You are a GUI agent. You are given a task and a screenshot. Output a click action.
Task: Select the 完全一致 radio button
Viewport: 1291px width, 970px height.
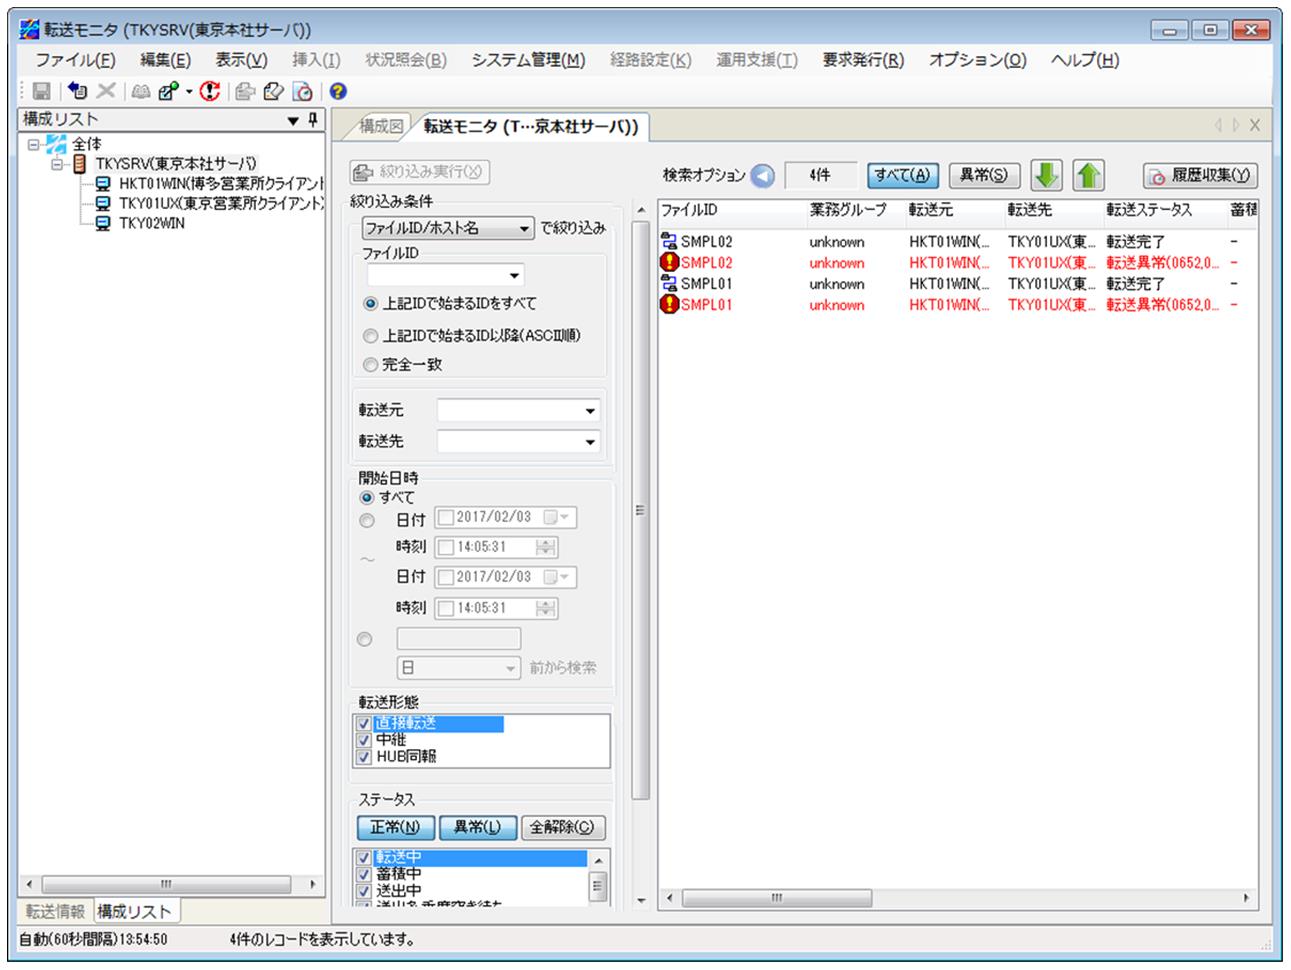[371, 365]
